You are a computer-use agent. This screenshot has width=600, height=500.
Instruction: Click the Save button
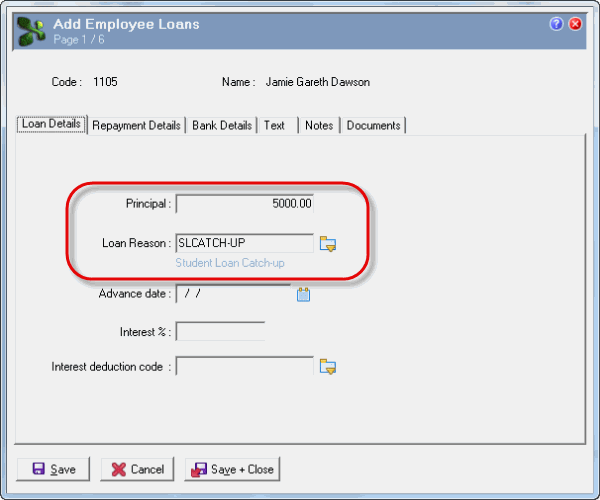pos(53,469)
